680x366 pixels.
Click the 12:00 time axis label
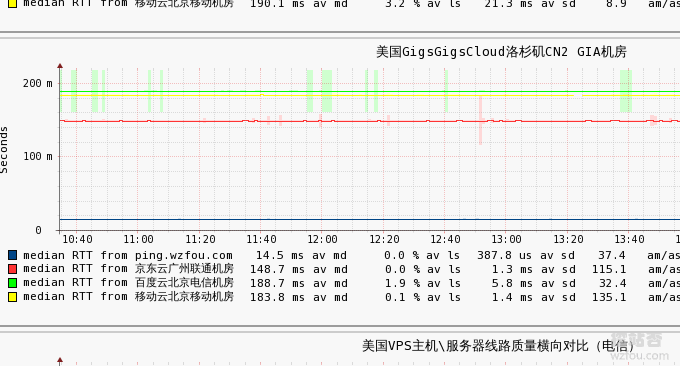[x=322, y=239]
